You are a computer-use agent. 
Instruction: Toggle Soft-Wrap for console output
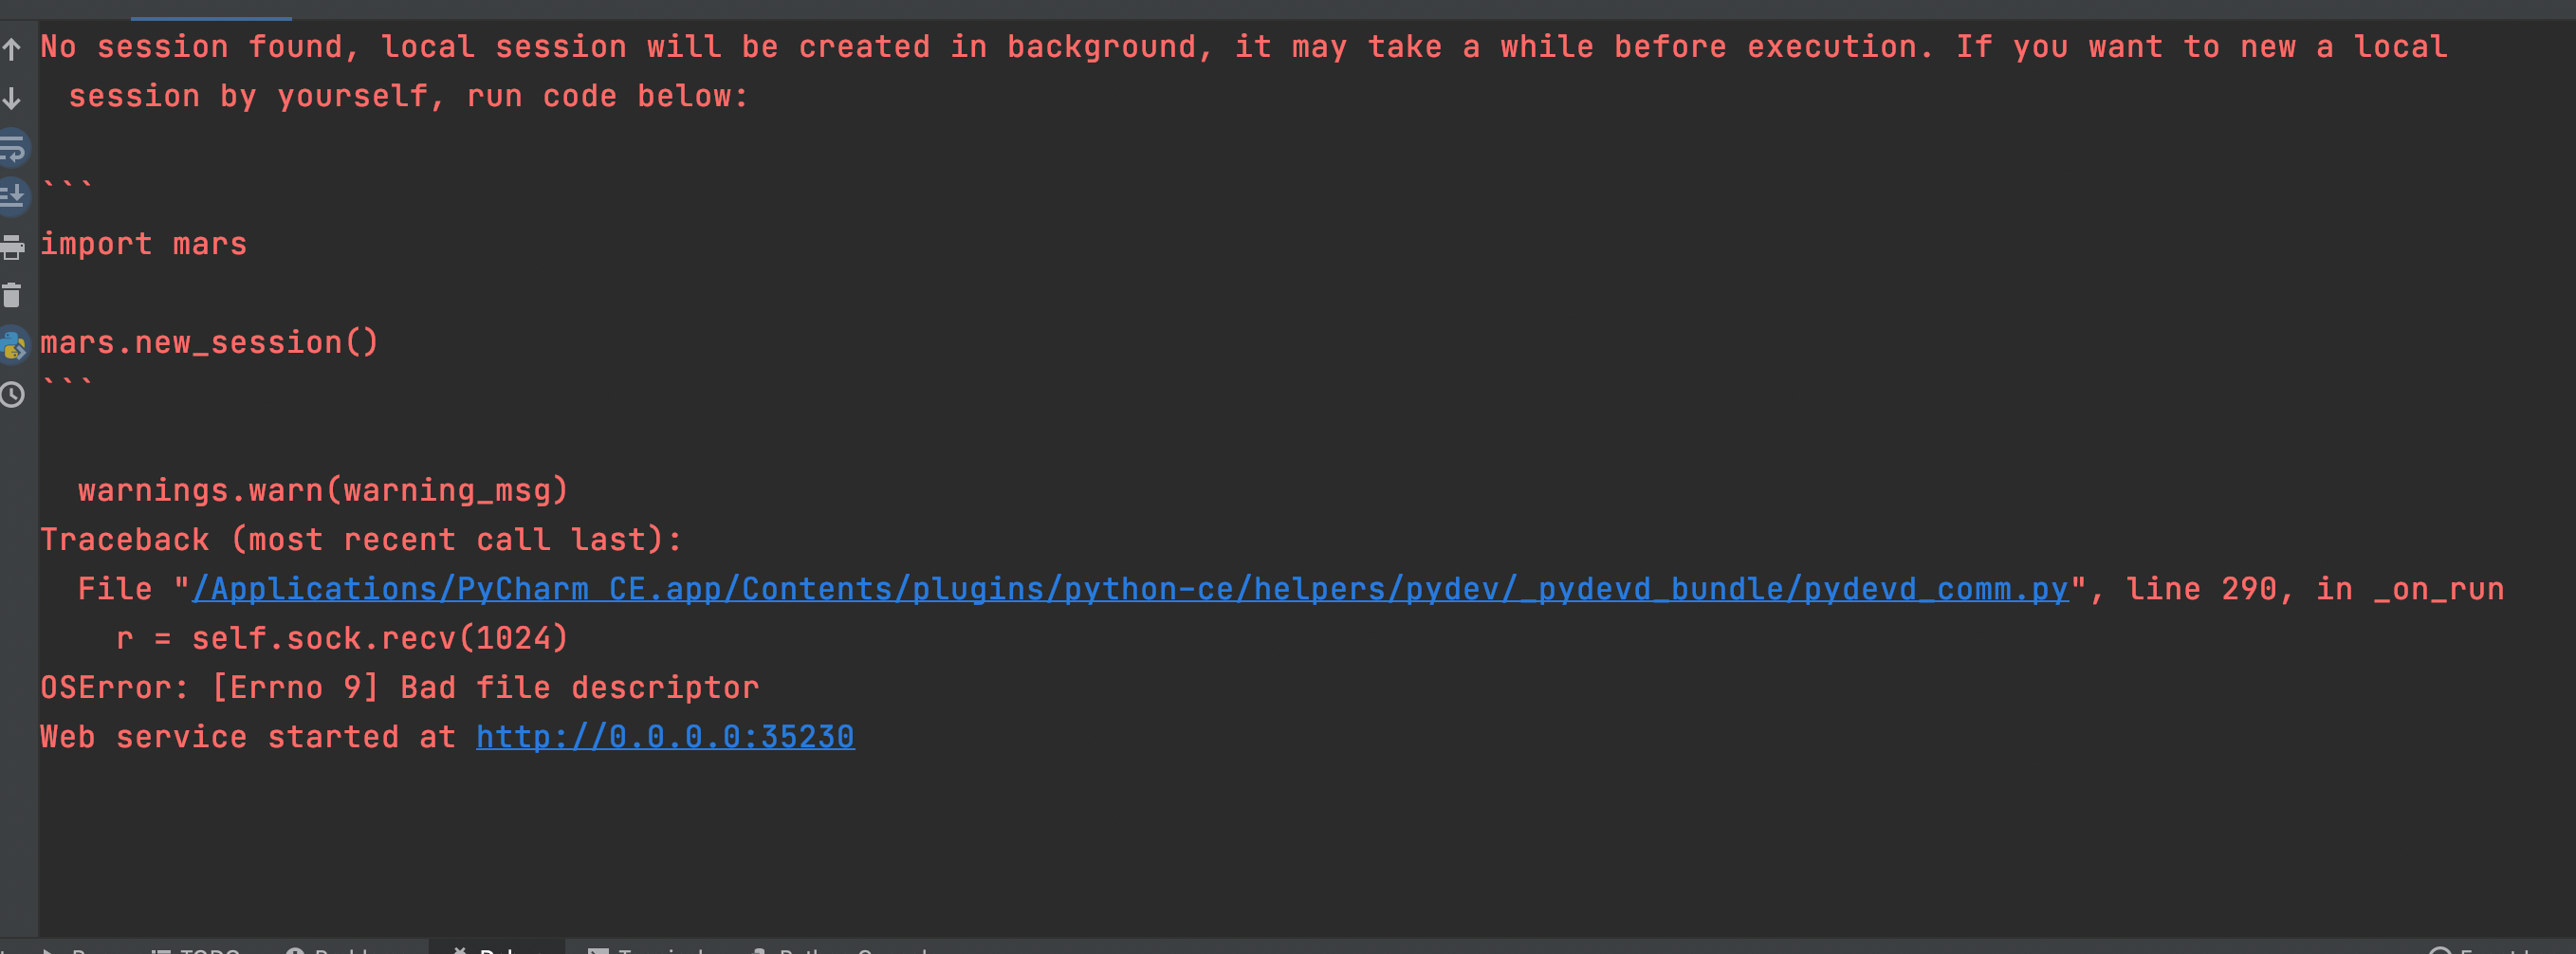(x=12, y=148)
